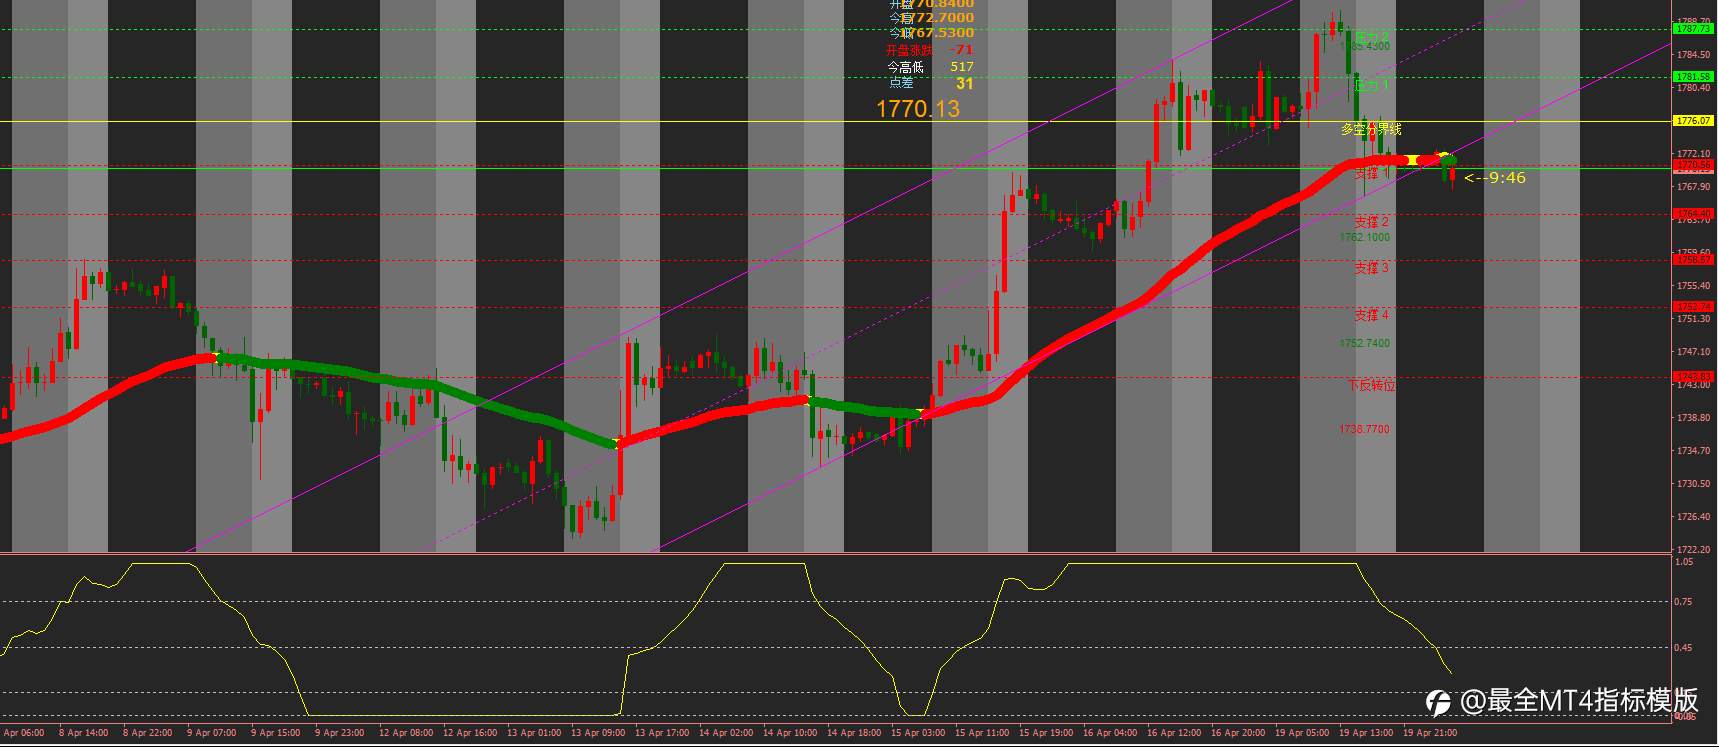
Task: Click the 13 Apr 01:00 time label
Action: tap(535, 732)
